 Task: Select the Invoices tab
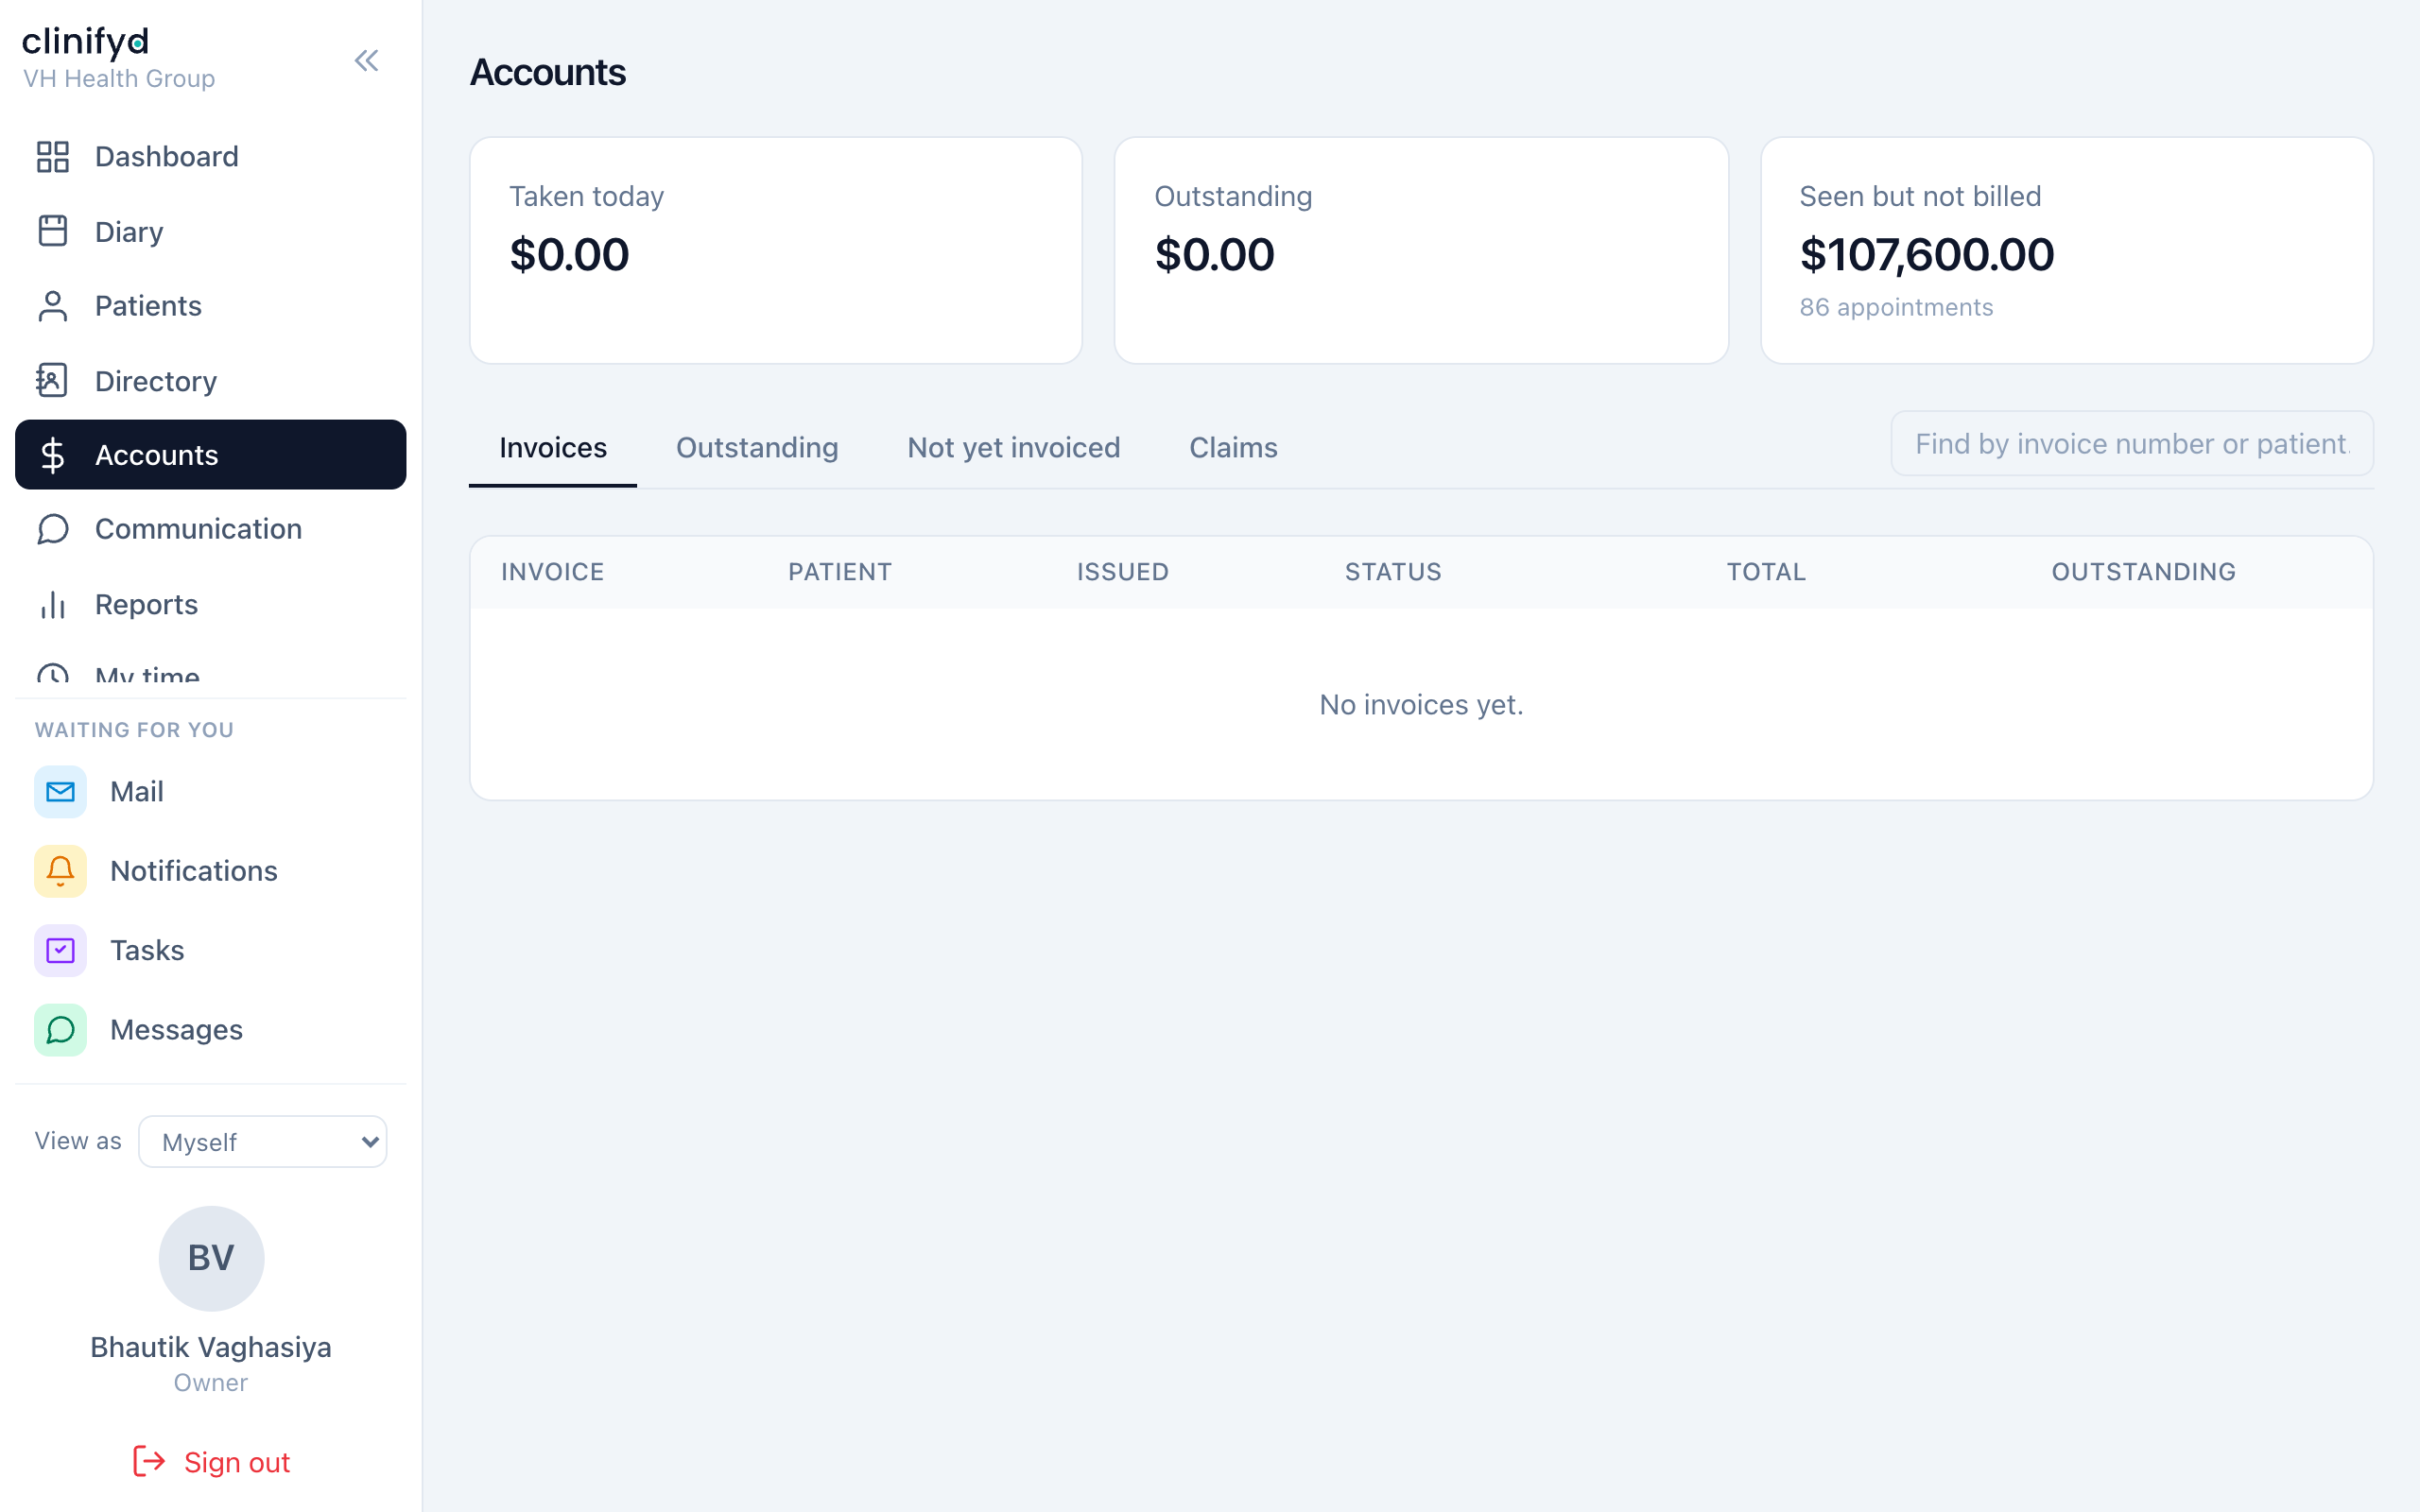(x=553, y=448)
